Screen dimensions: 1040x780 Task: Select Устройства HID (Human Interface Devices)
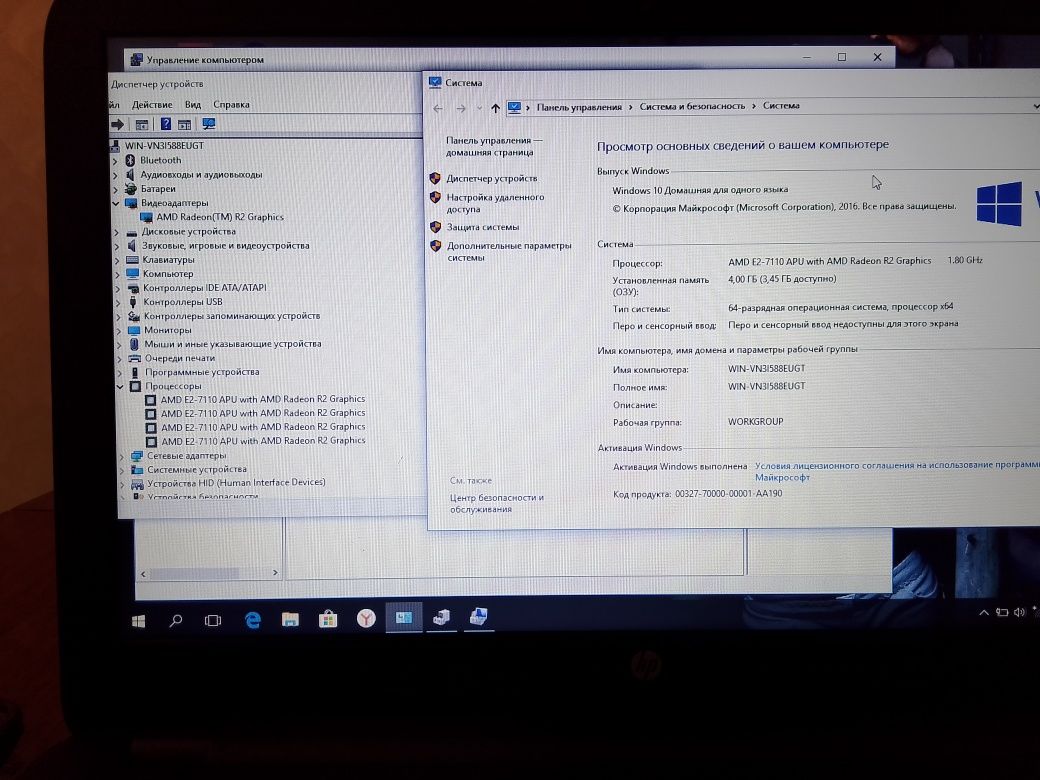click(236, 483)
